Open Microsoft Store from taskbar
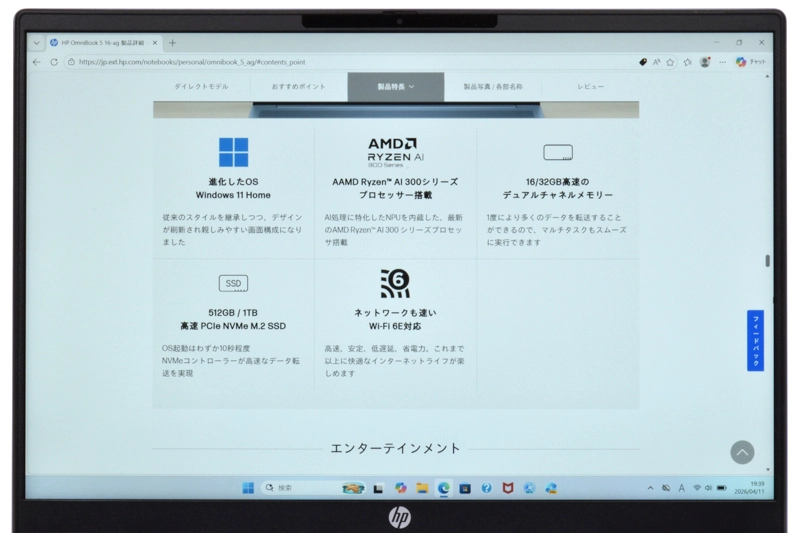The height and width of the screenshot is (533, 800). pos(465,488)
